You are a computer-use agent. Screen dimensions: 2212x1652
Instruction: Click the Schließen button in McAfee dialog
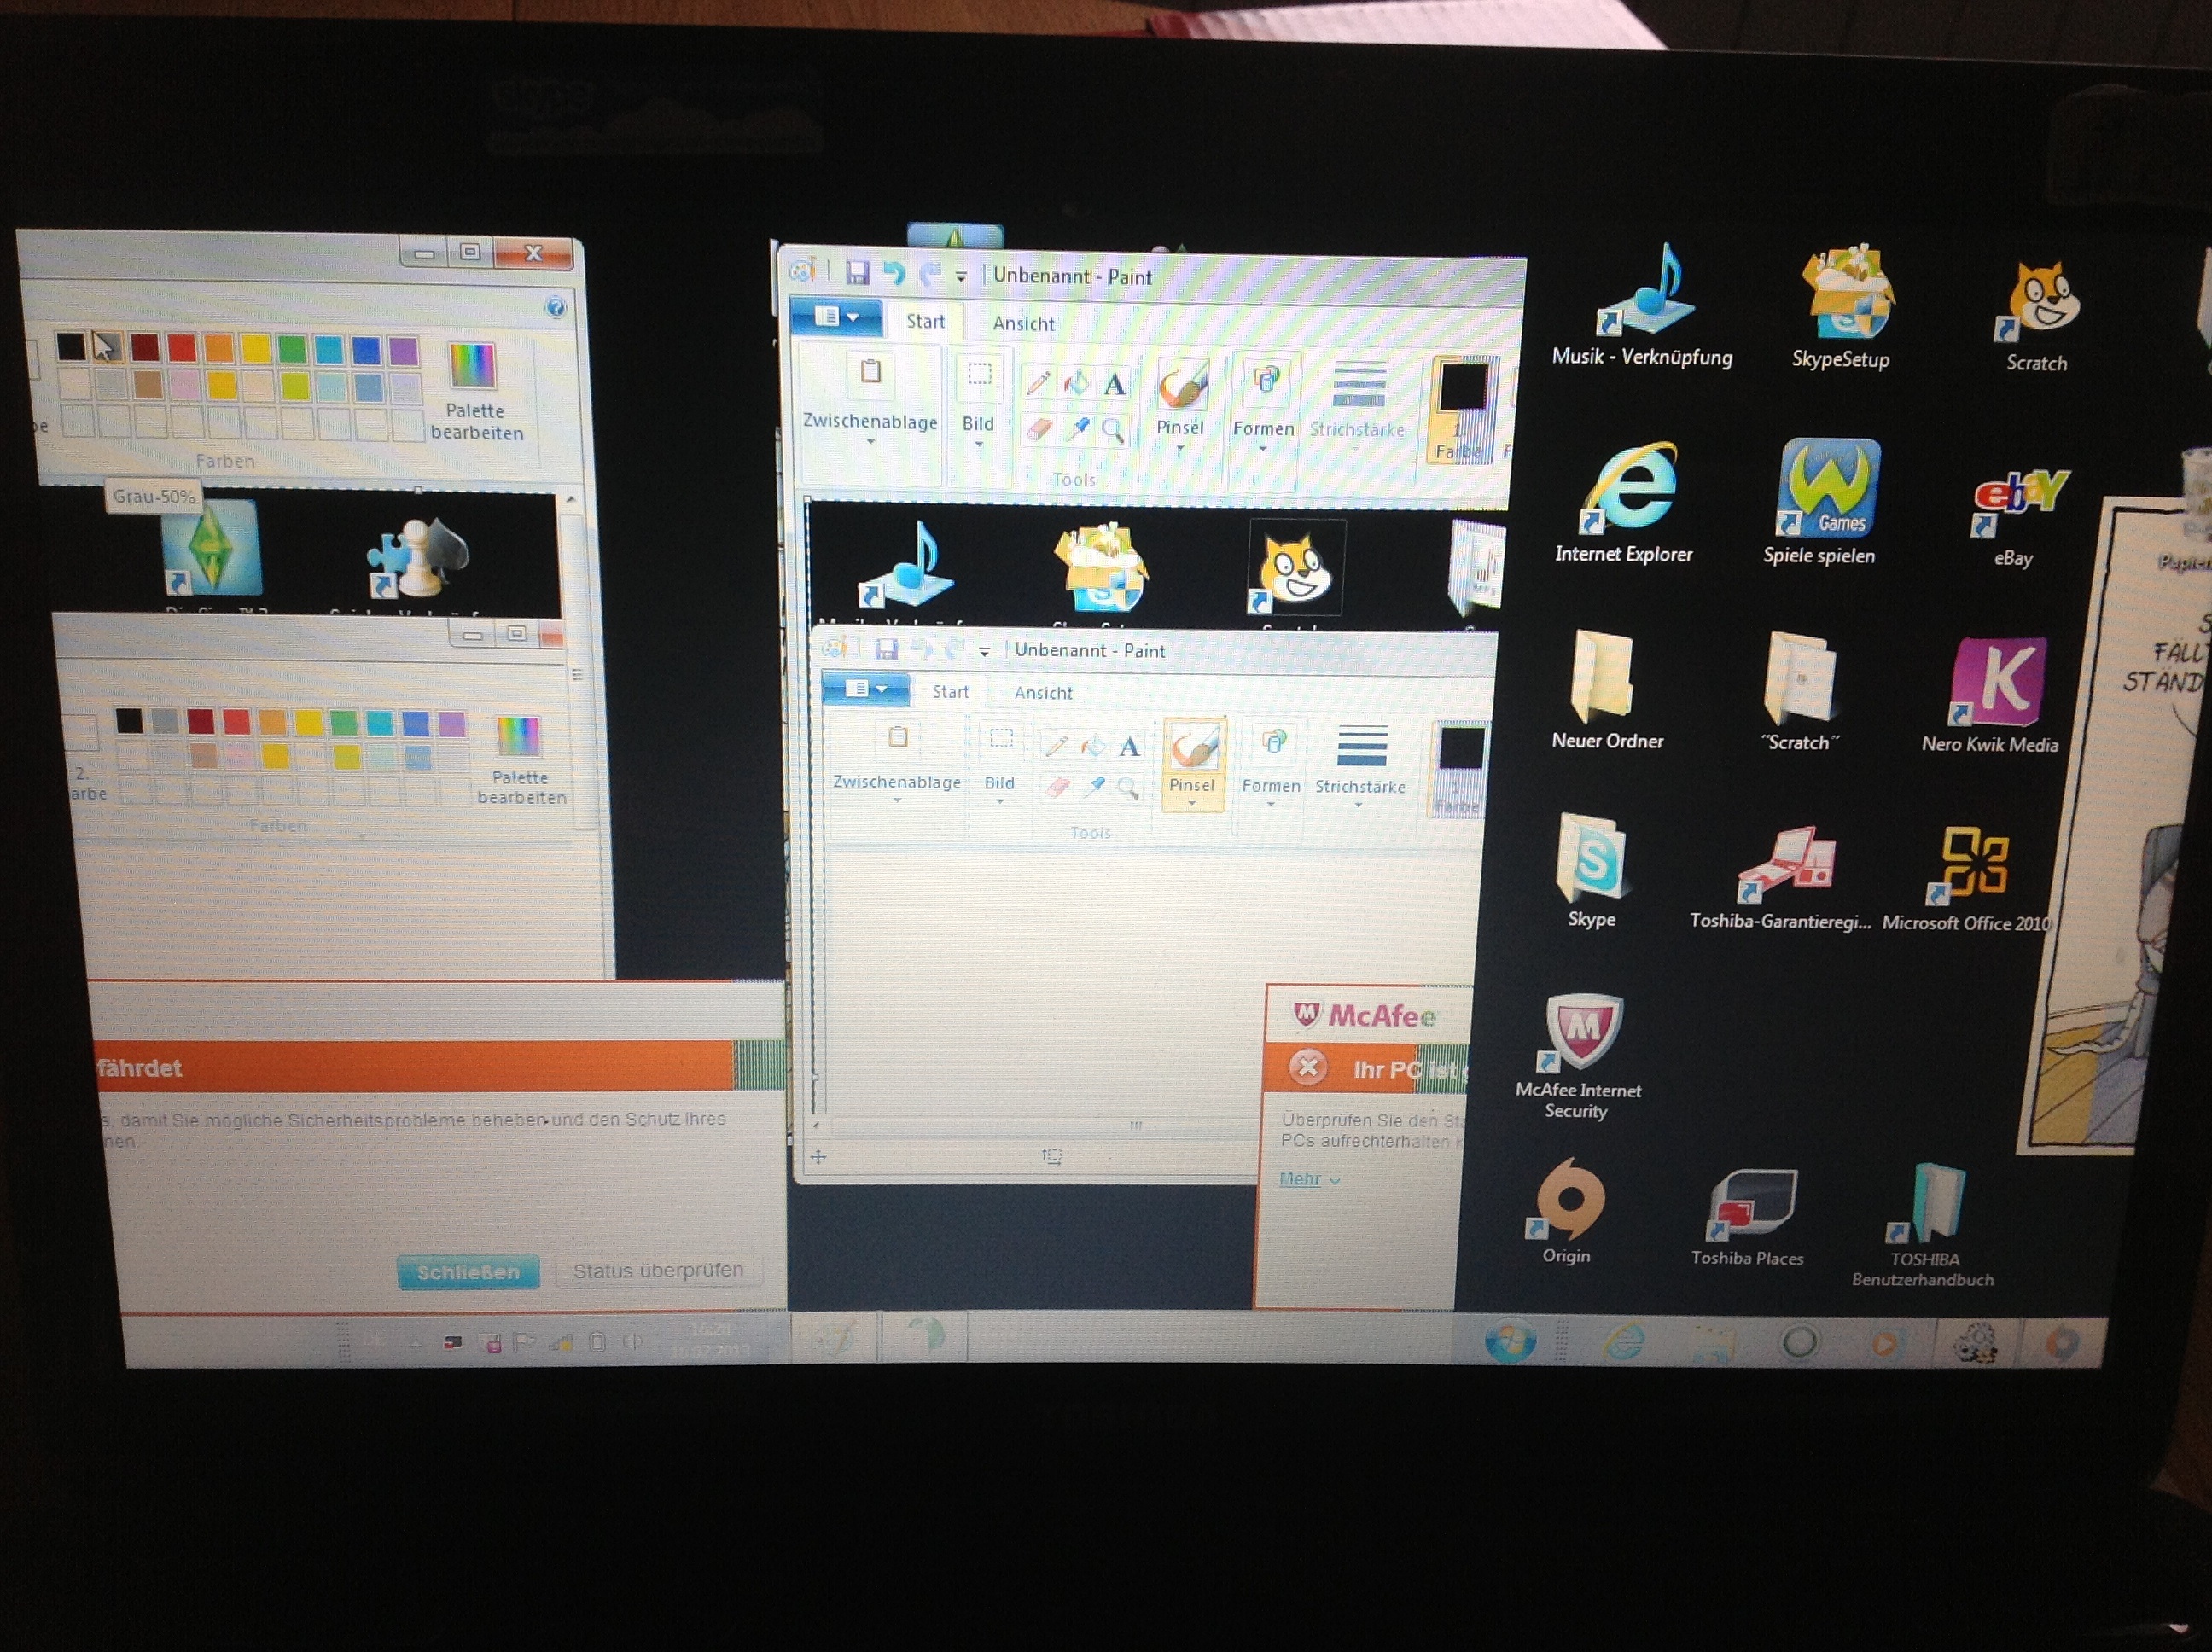point(468,1272)
